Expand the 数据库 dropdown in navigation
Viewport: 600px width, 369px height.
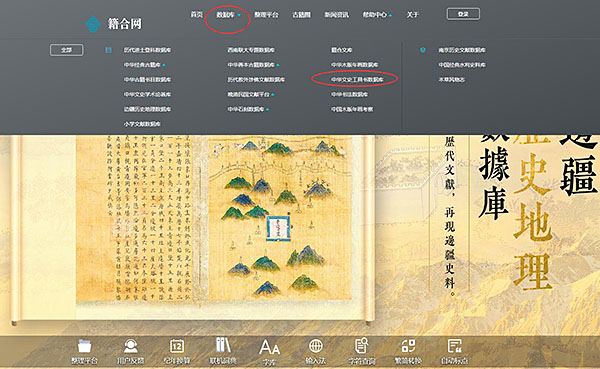(228, 15)
